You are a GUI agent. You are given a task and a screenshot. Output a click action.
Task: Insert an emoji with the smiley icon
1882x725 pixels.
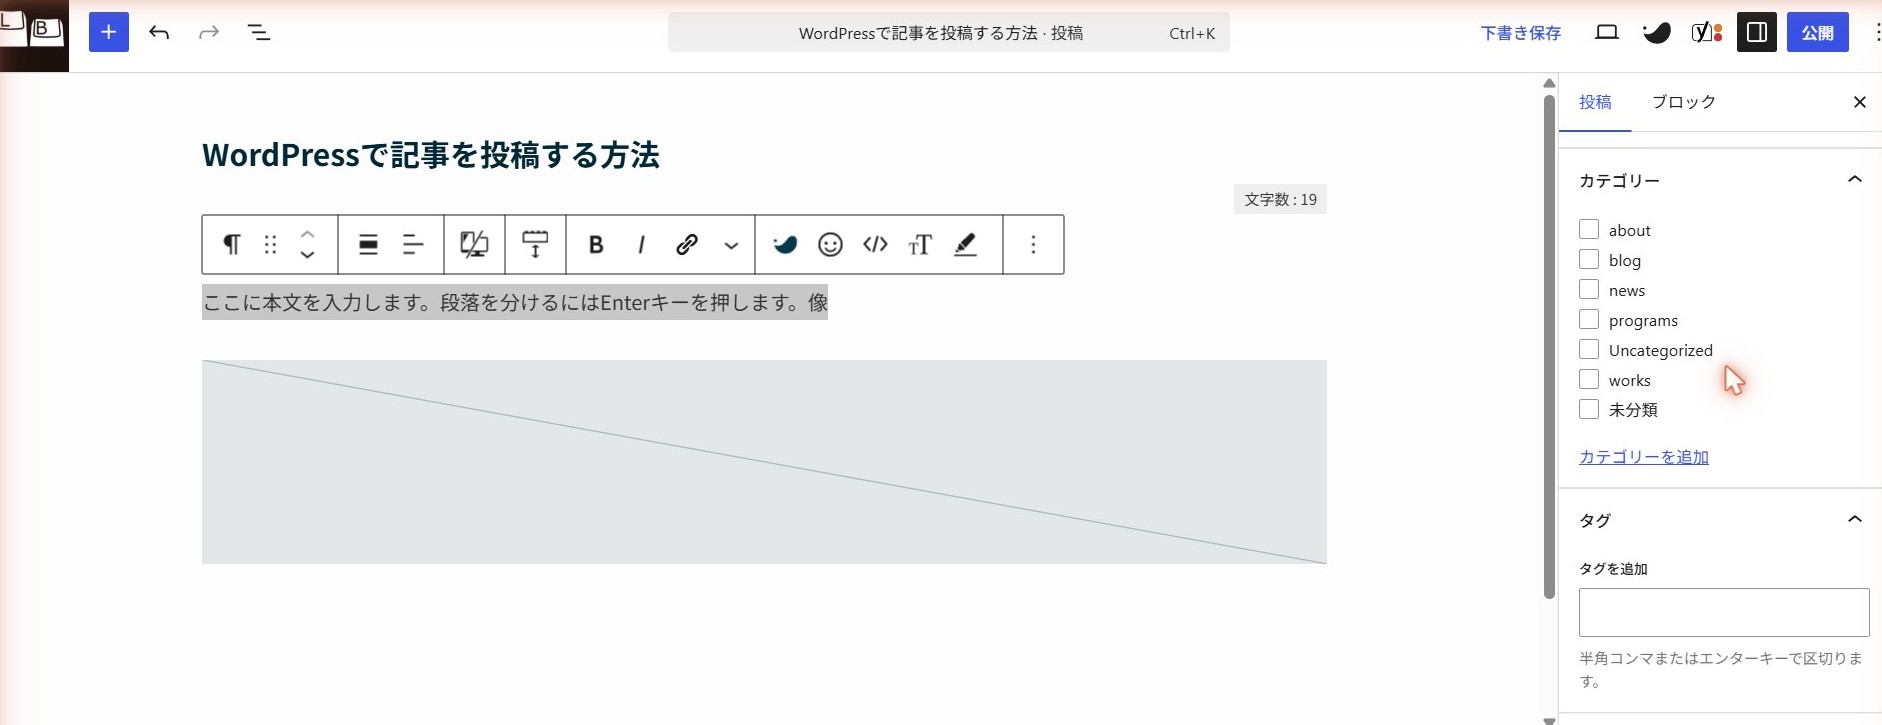pos(830,244)
